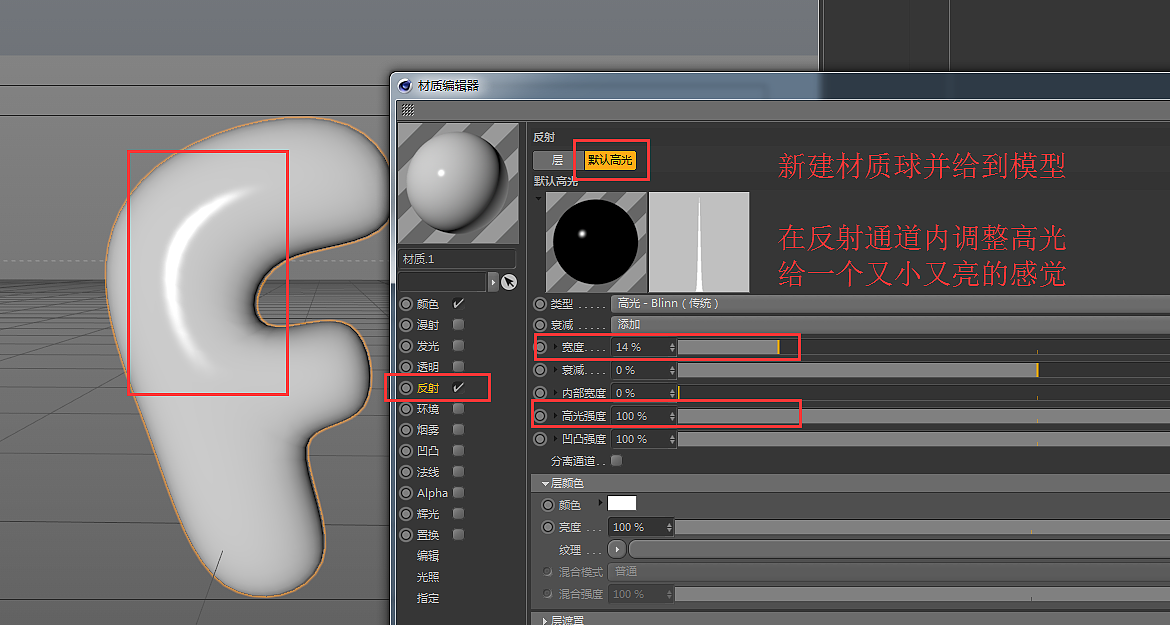
Task: Enable the 发光 channel checkbox
Action: (458, 345)
